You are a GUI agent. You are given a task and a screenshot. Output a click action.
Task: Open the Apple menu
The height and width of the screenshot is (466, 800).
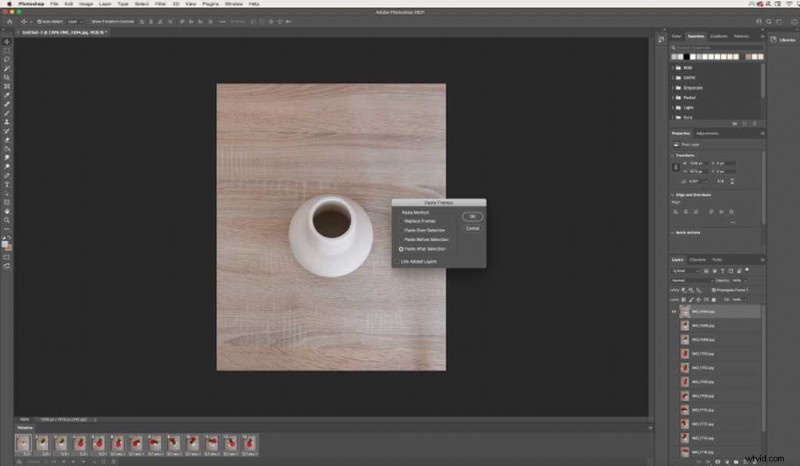[x=9, y=4]
